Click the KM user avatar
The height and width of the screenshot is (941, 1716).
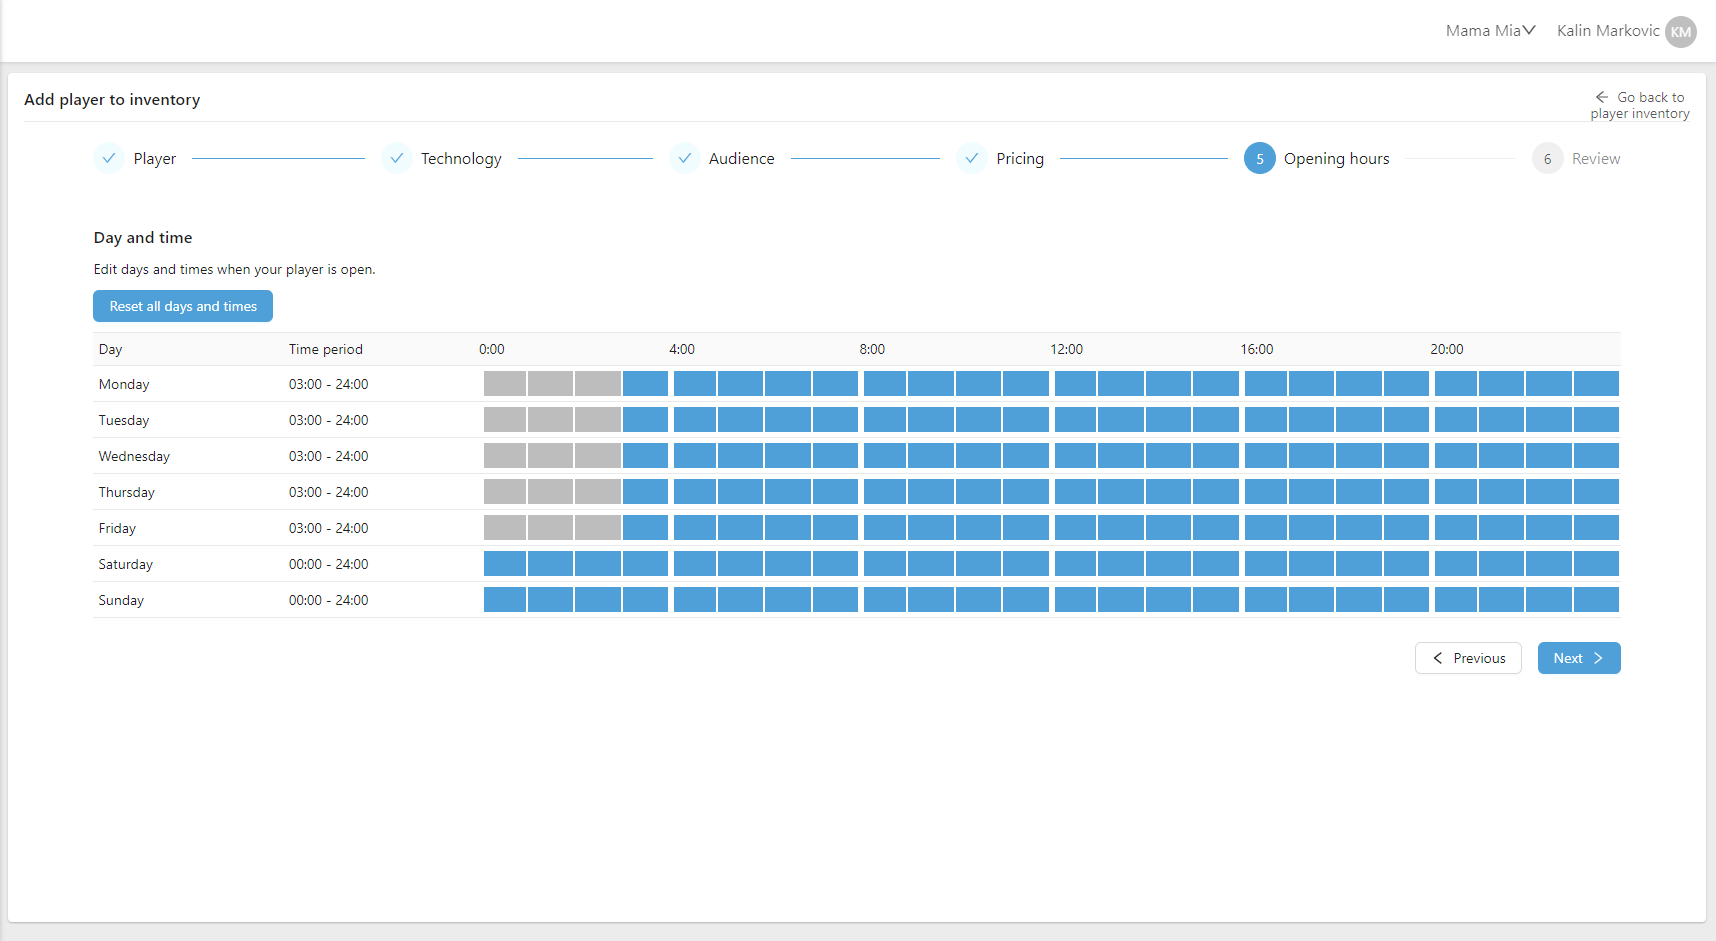1681,31
